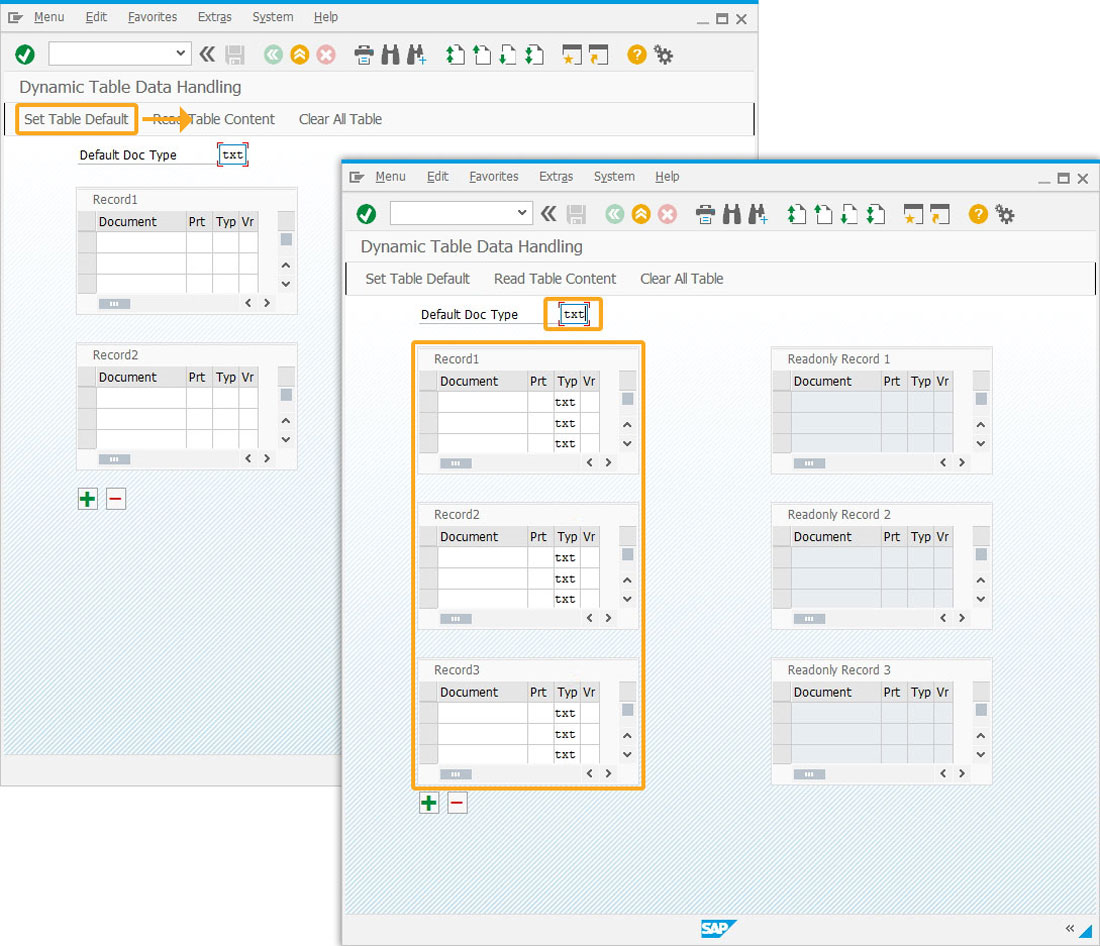The width and height of the screenshot is (1100, 946).
Task: Click the Find Next binoculars-plus icon in front window
Action: click(x=758, y=214)
